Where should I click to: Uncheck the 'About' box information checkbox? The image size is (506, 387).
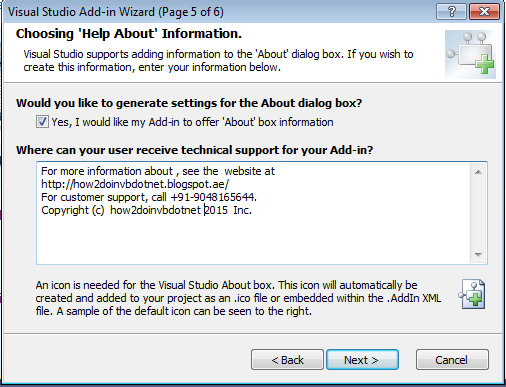click(x=42, y=122)
